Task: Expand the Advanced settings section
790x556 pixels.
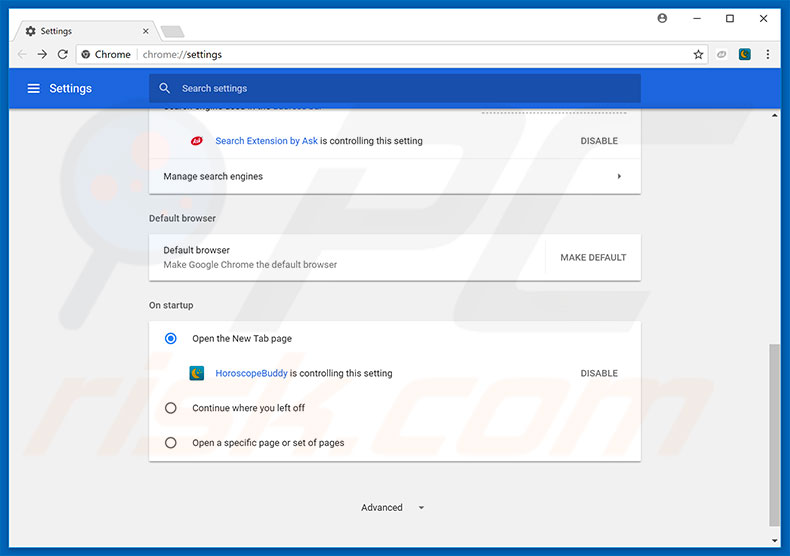Action: click(x=393, y=508)
